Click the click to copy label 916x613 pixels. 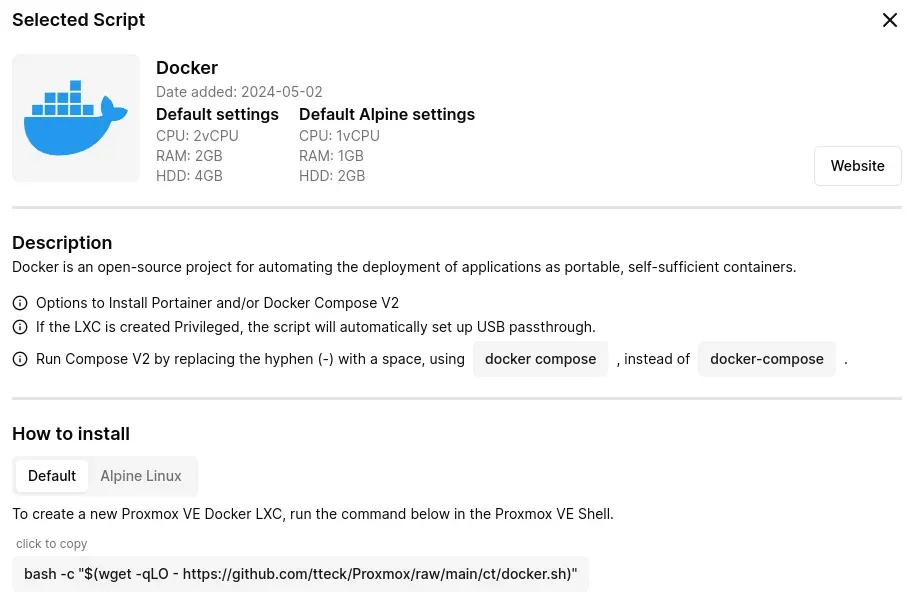click(51, 543)
